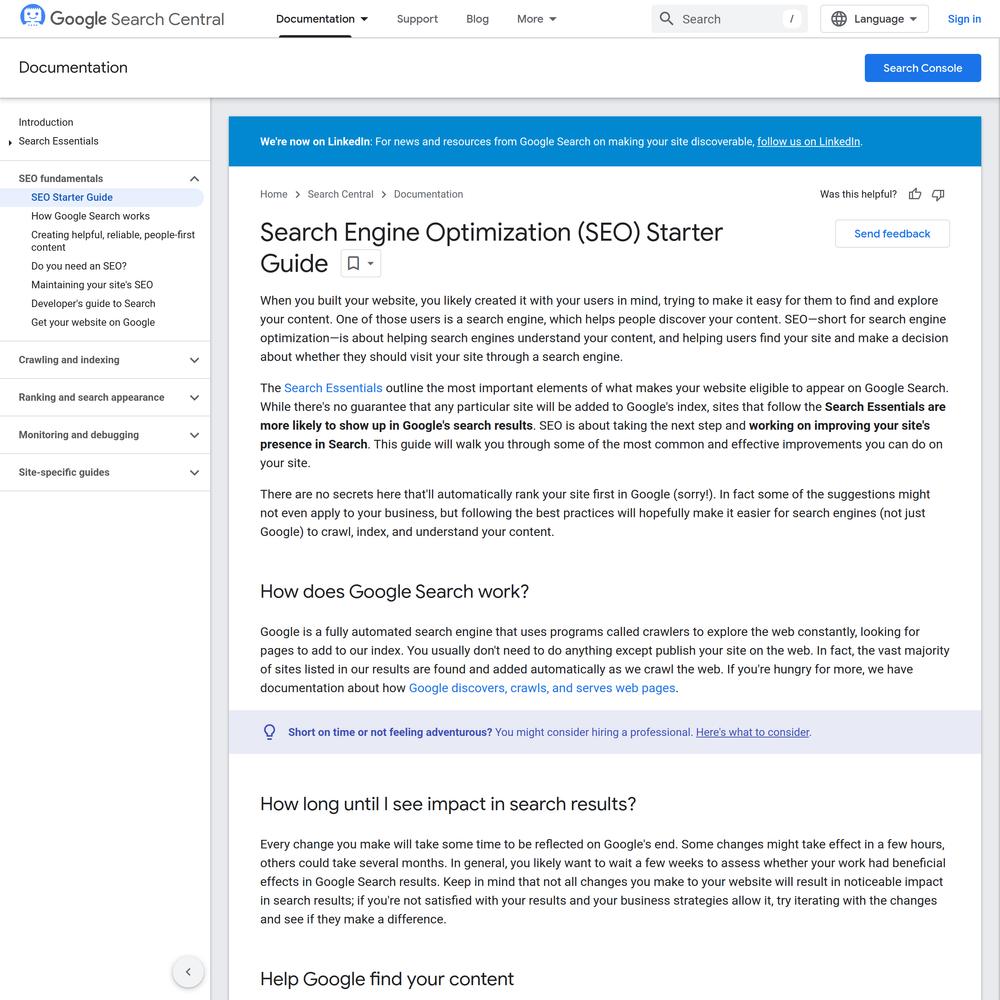
Task: Expand the Search Essentials tree arrow
Action: tap(10, 142)
